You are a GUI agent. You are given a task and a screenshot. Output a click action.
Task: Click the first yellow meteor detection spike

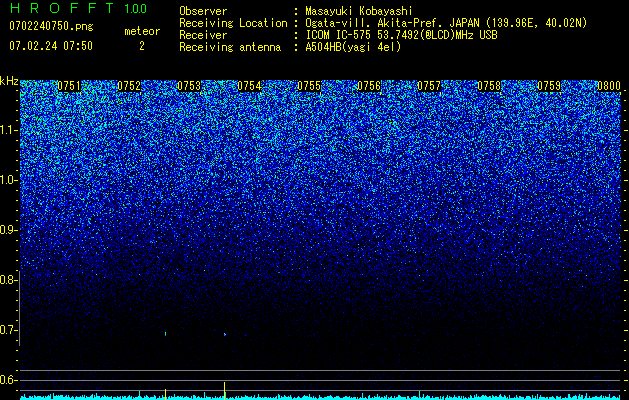(165, 394)
